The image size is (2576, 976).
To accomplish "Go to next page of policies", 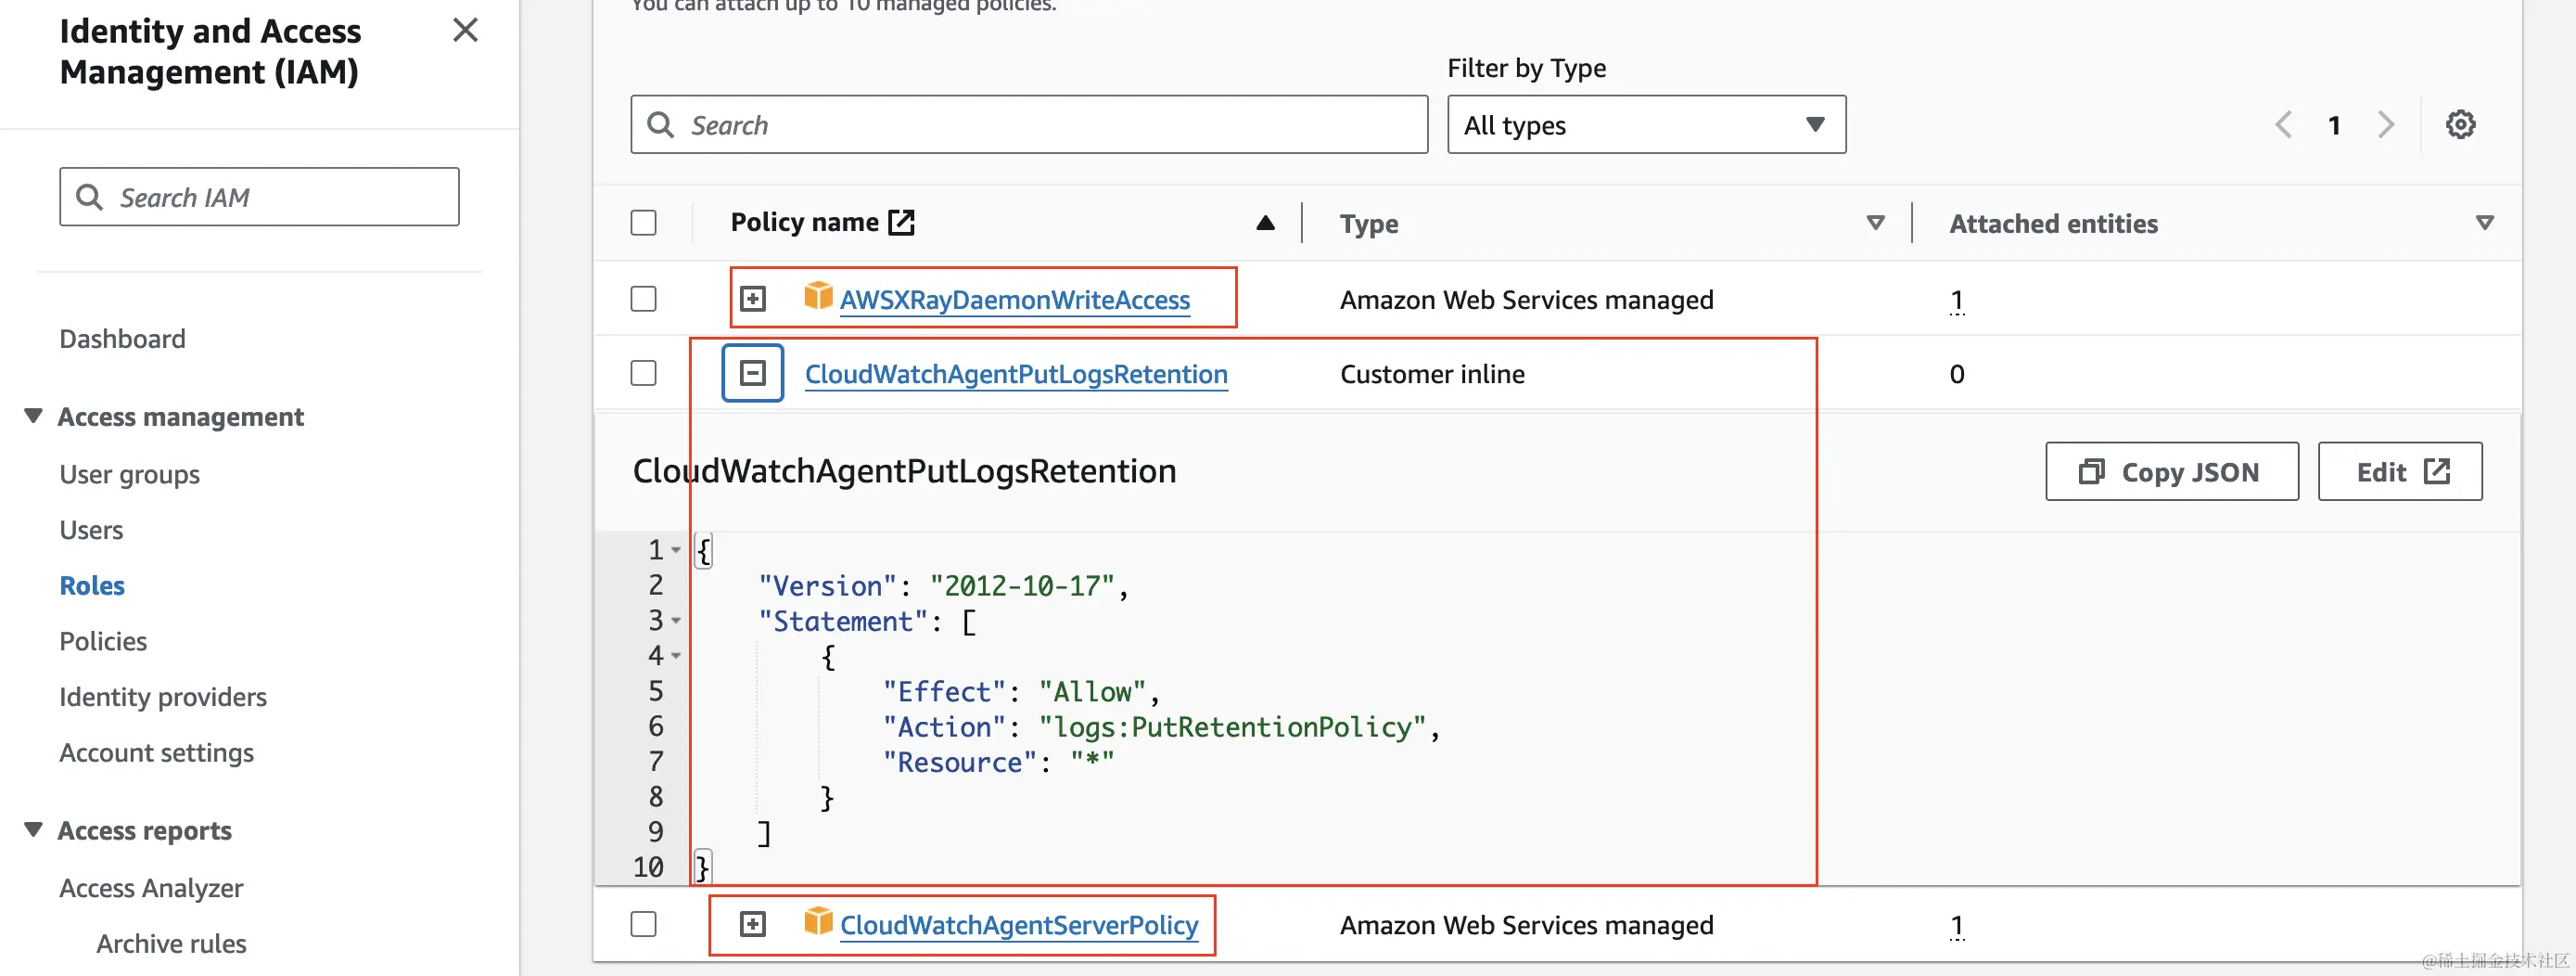I will tap(2386, 125).
